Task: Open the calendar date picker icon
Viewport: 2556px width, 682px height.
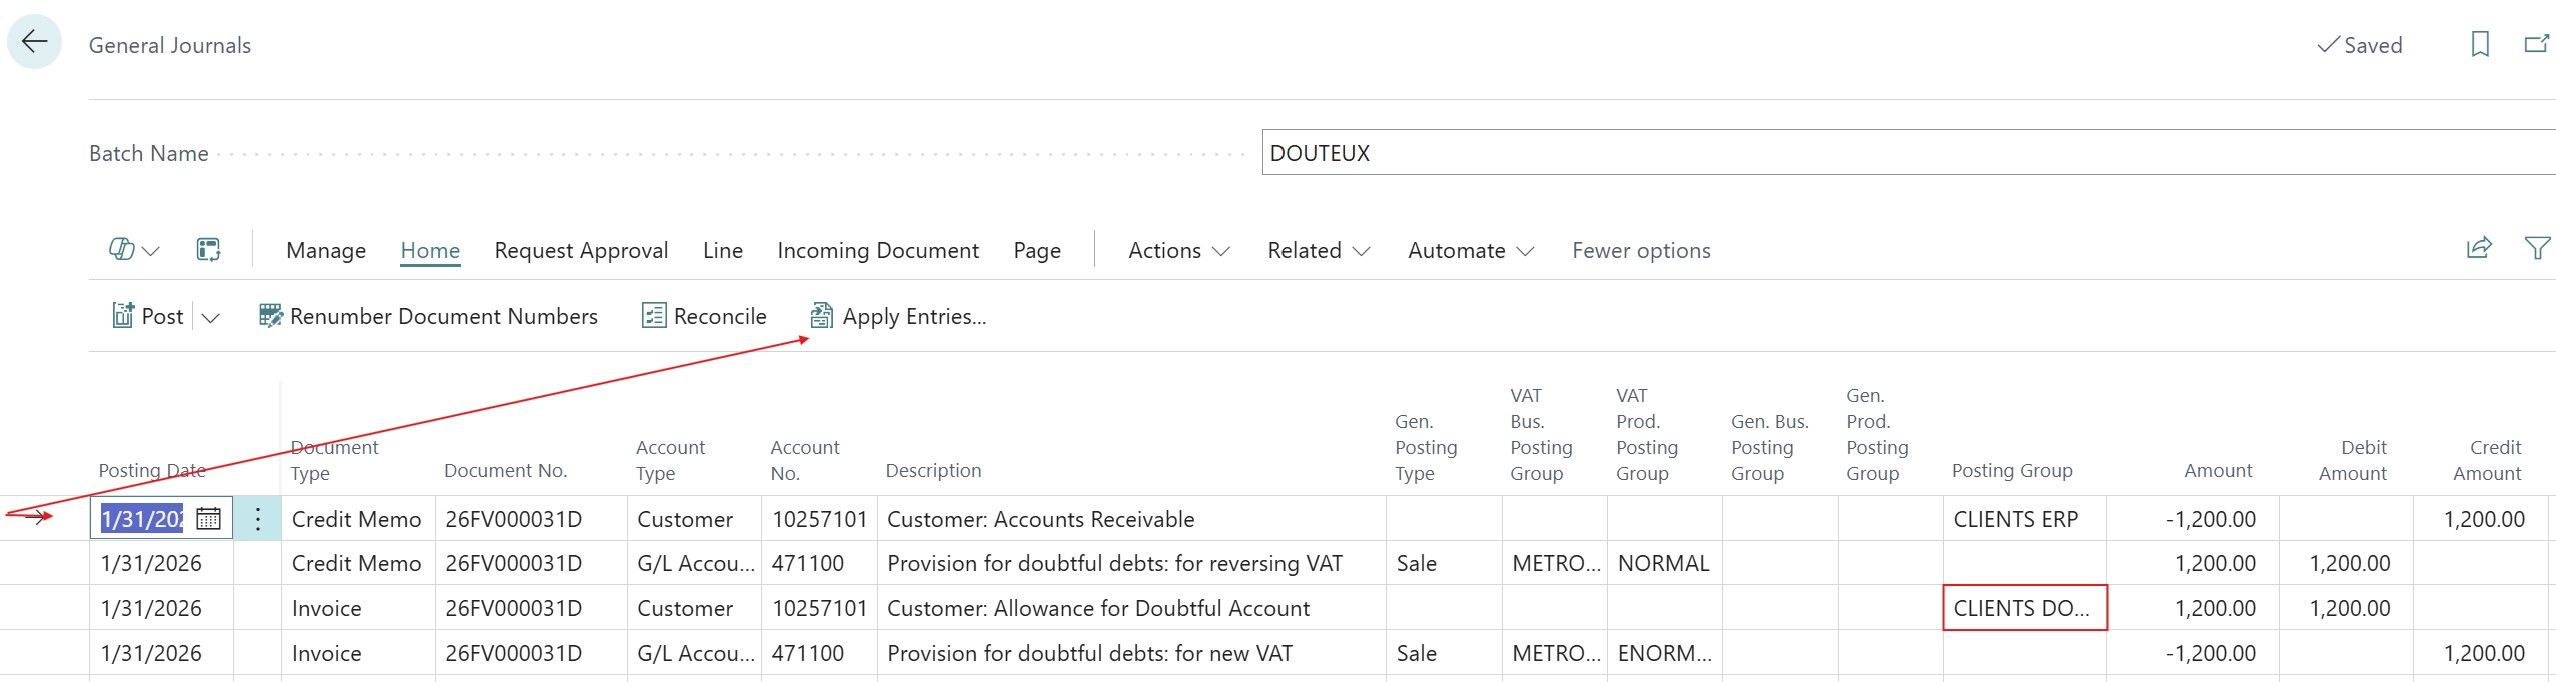Action: pyautogui.click(x=208, y=518)
